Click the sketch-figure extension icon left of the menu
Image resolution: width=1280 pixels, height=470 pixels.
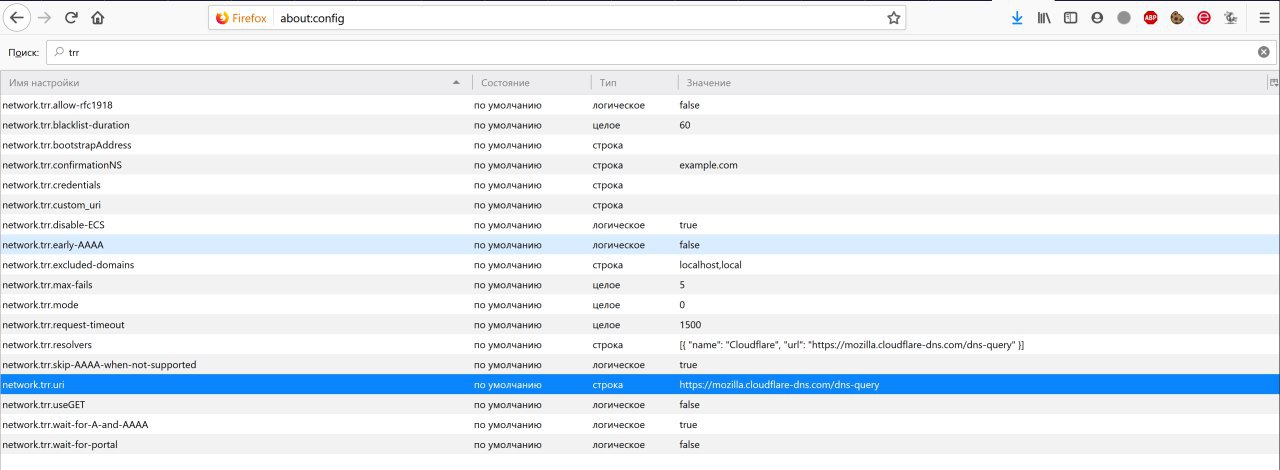[1232, 18]
